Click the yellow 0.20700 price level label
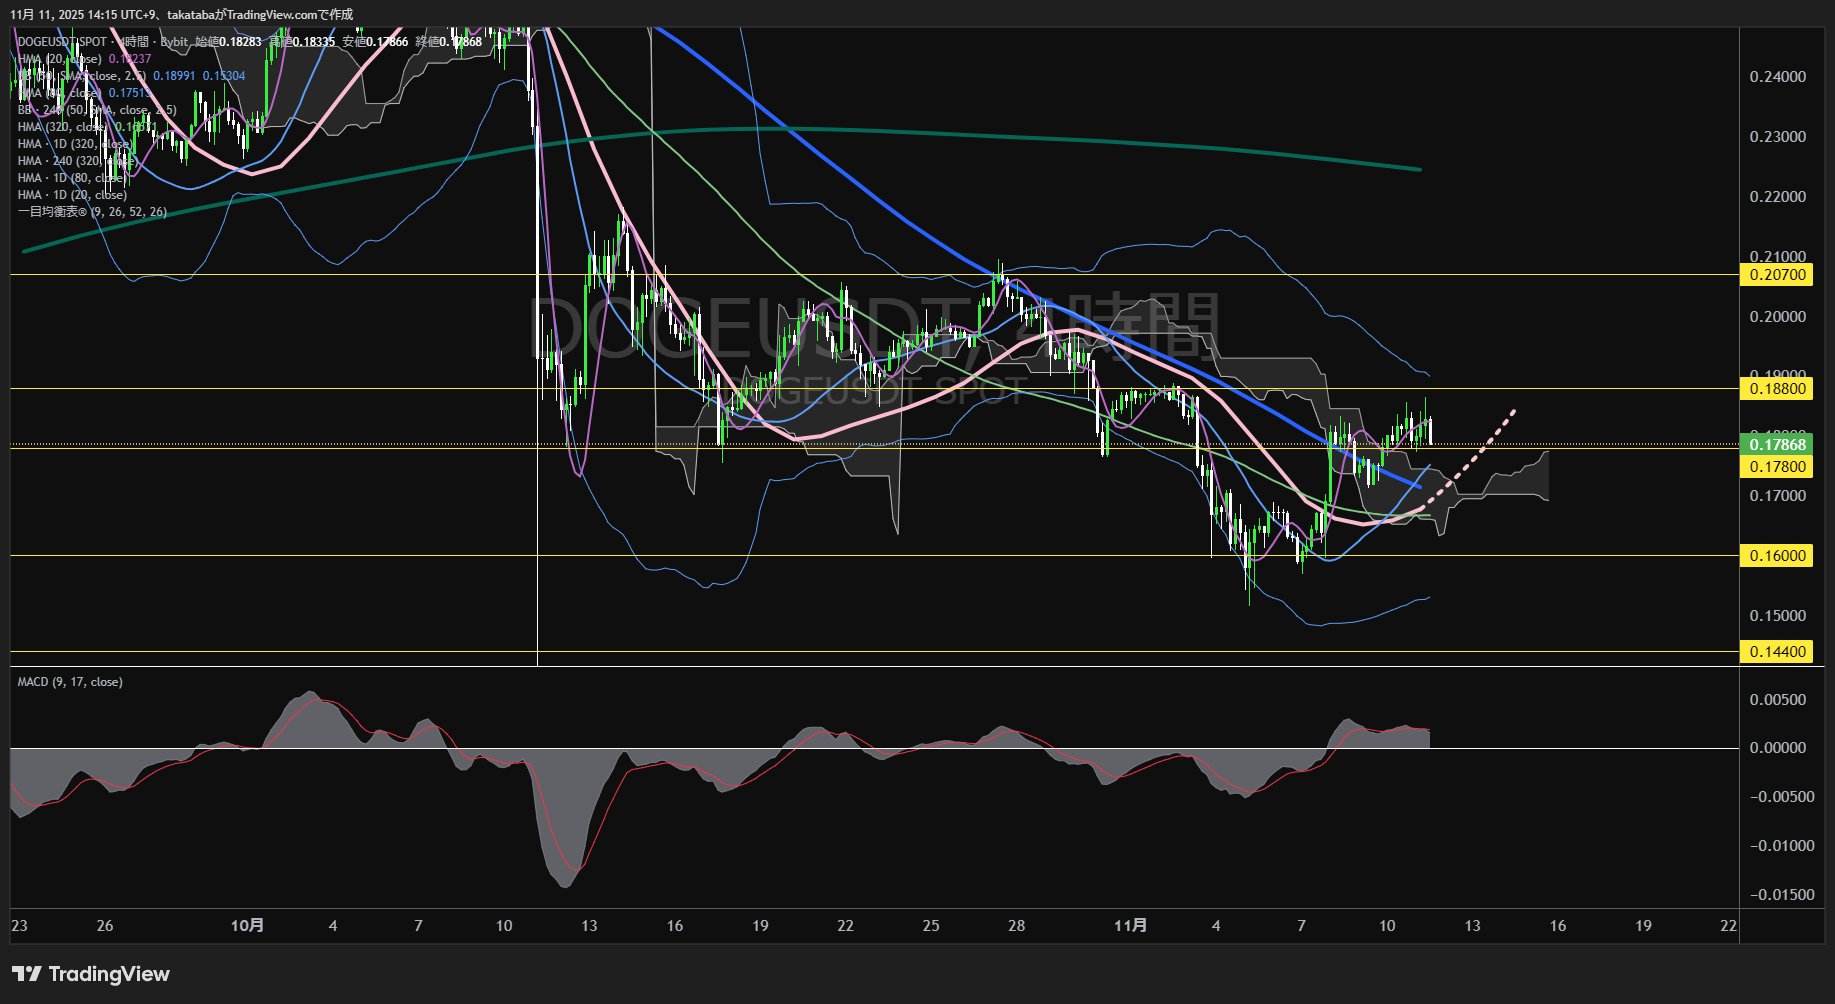Screen dimensions: 1835x1004 (1777, 275)
